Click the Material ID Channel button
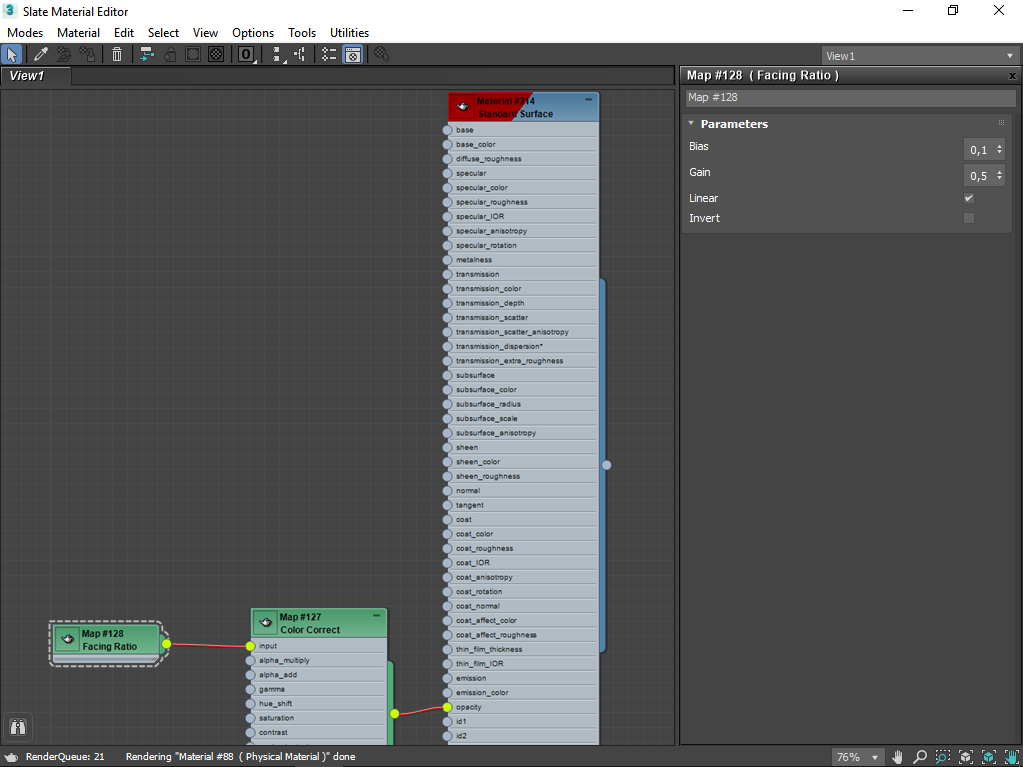This screenshot has height=767, width=1023. [245, 54]
